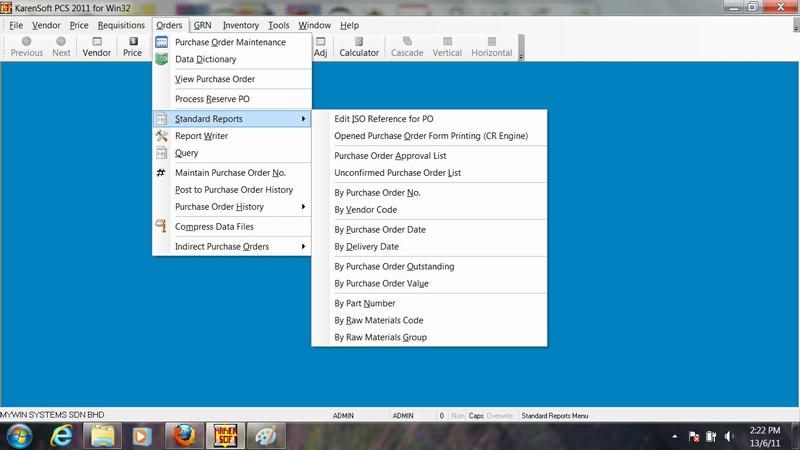
Task: Tile windows with the Vertical toolbar button
Action: (x=447, y=47)
